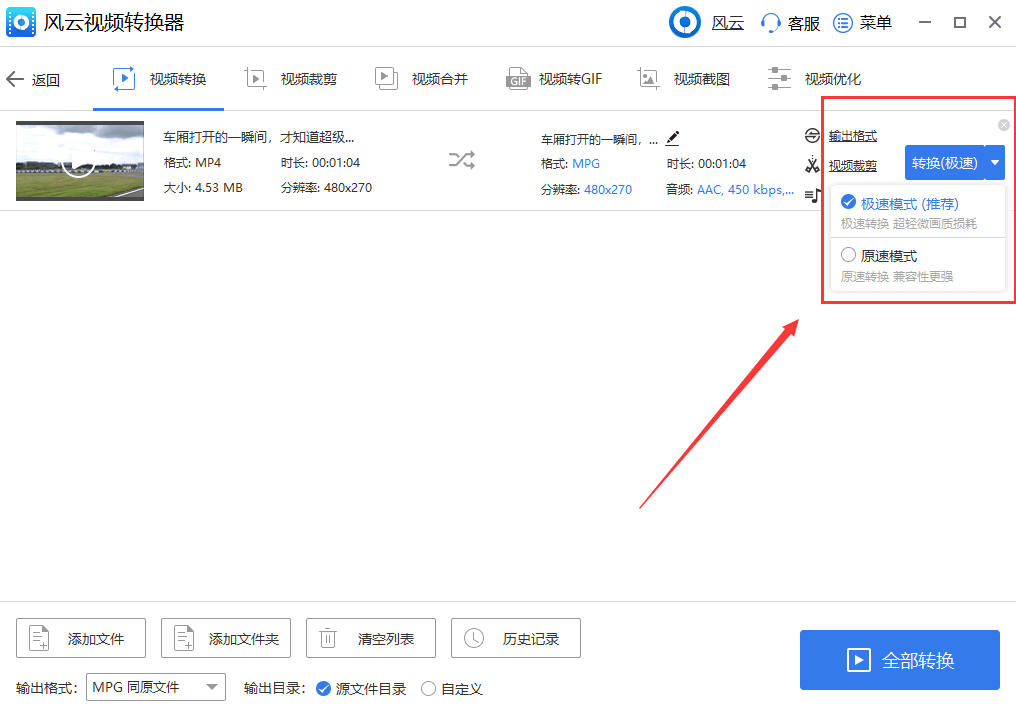The height and width of the screenshot is (712, 1016).
Task: Open history via the clock icon
Action: tap(515, 637)
